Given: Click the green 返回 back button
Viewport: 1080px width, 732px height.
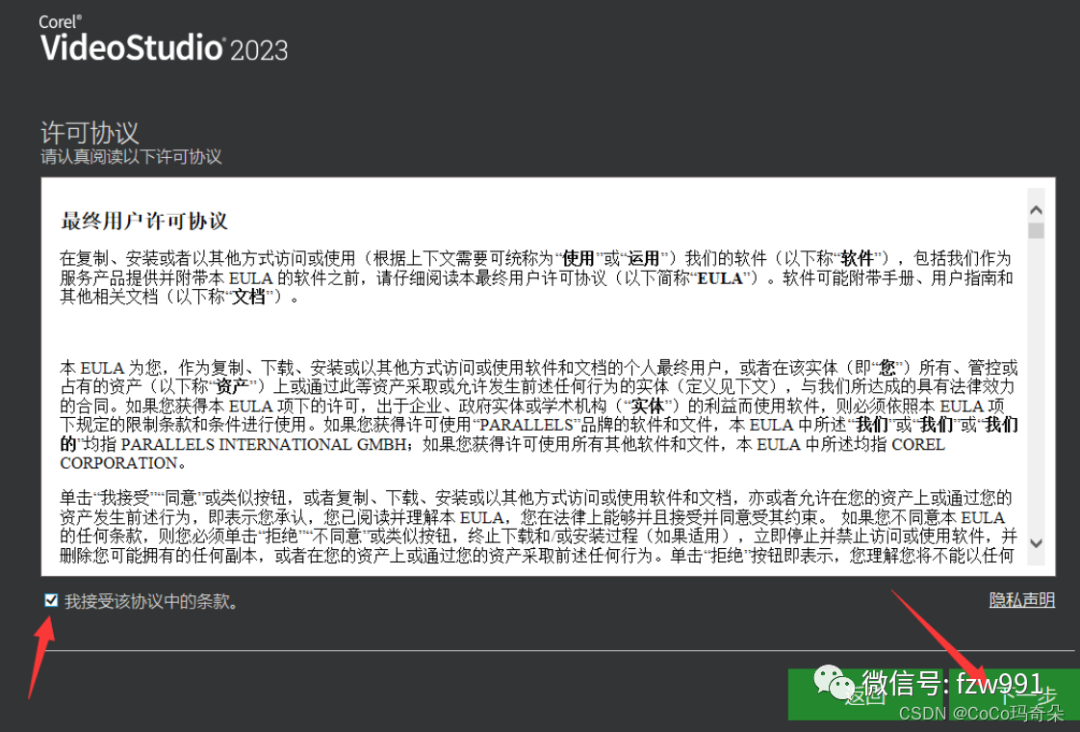Looking at the screenshot, I should tap(866, 694).
